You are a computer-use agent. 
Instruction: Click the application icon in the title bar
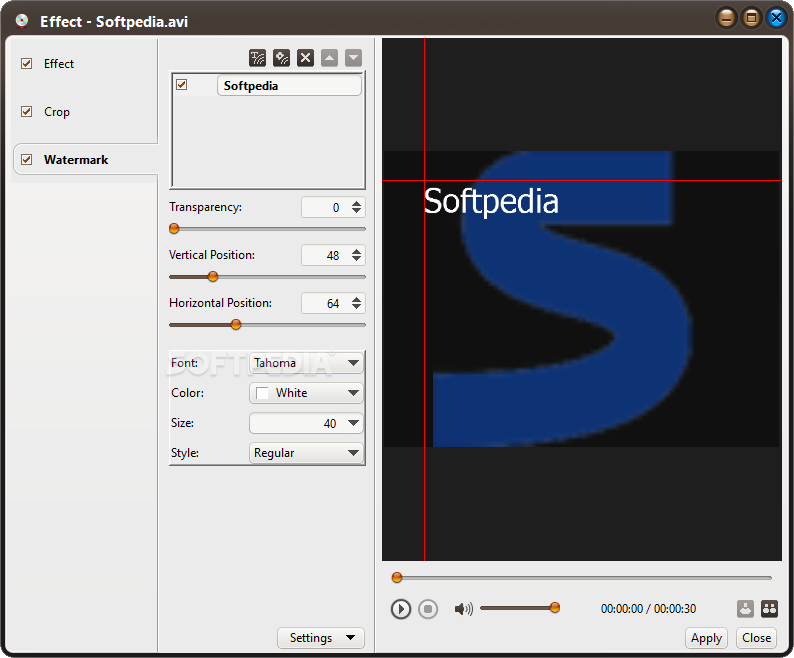22,21
